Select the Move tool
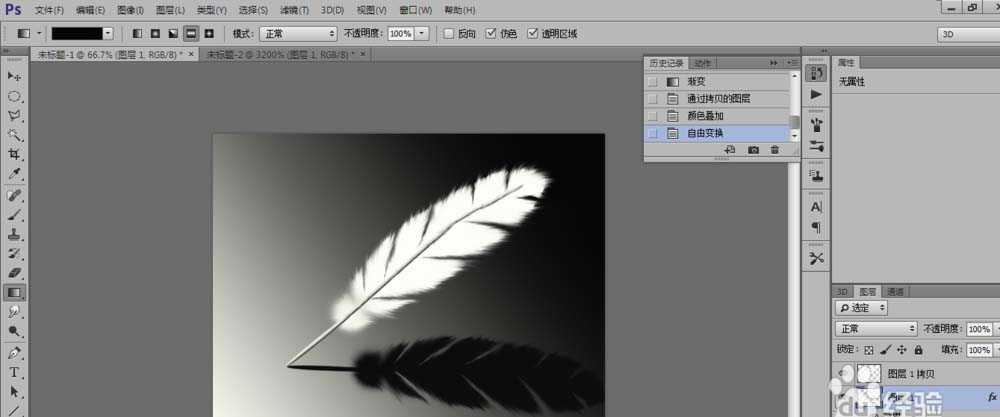Image resolution: width=1000 pixels, height=417 pixels. [14, 76]
